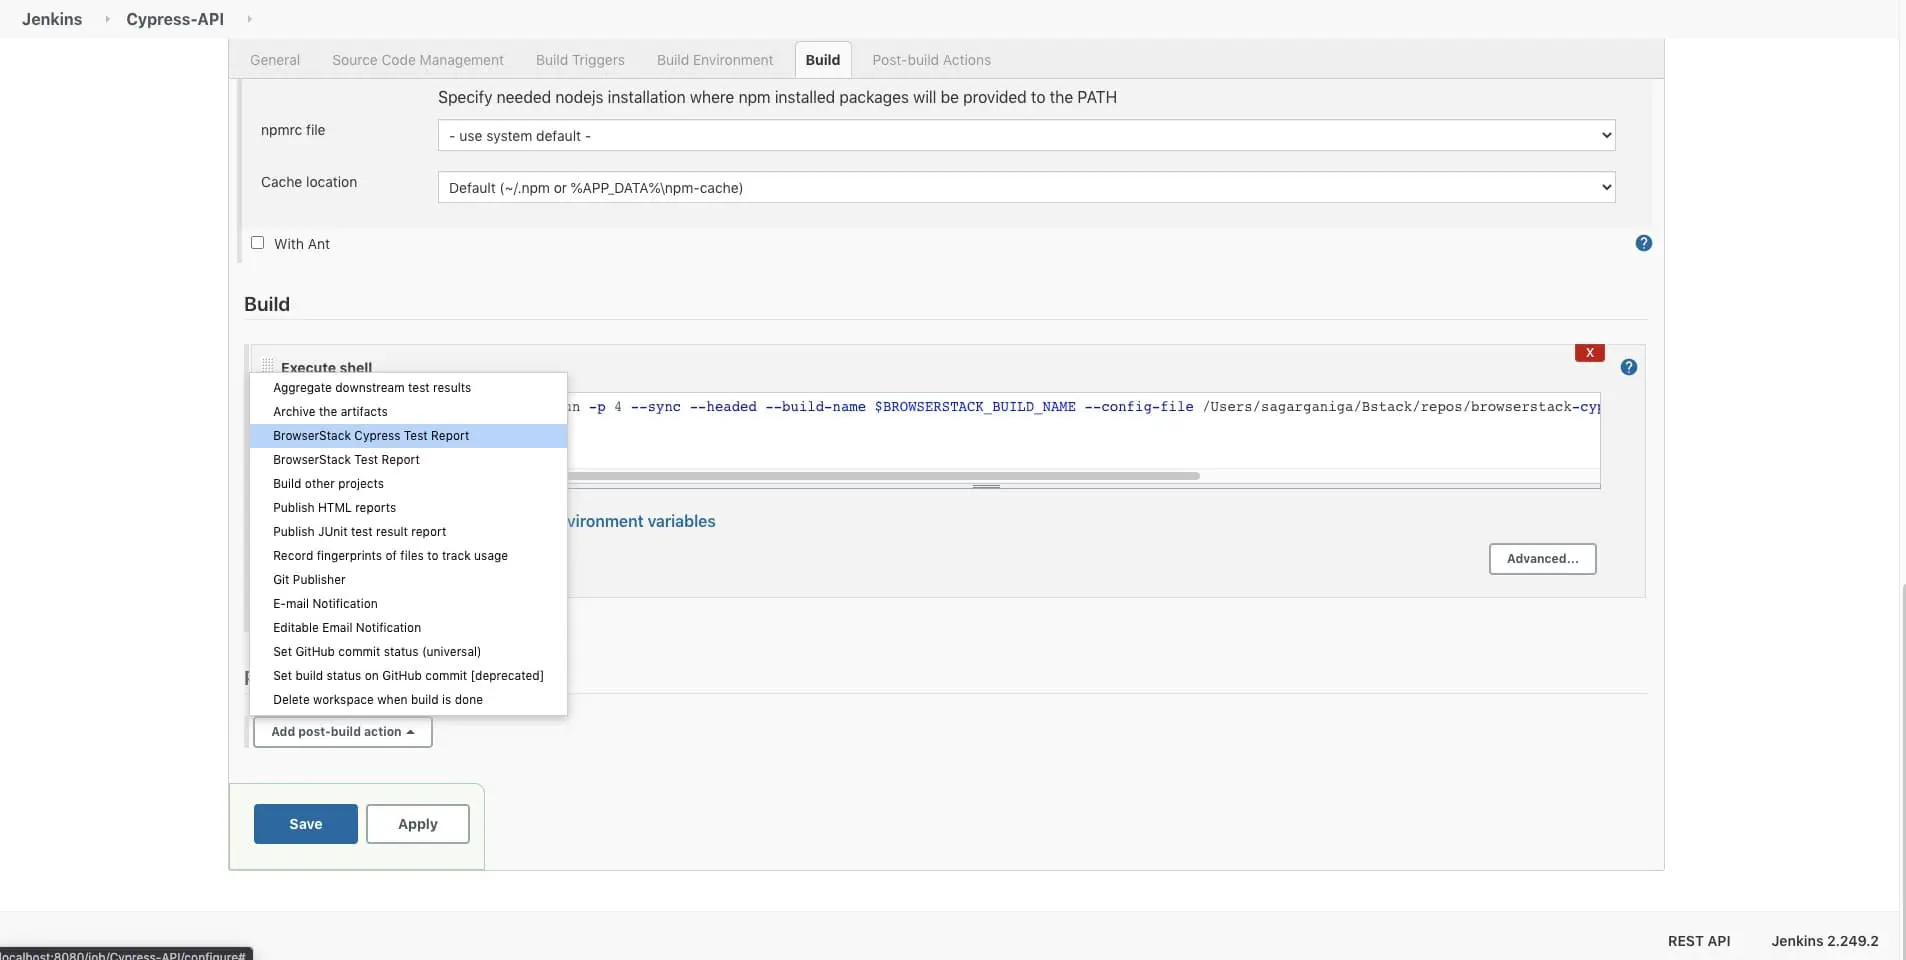Click the Apply button
The image size is (1906, 960).
[x=417, y=824]
